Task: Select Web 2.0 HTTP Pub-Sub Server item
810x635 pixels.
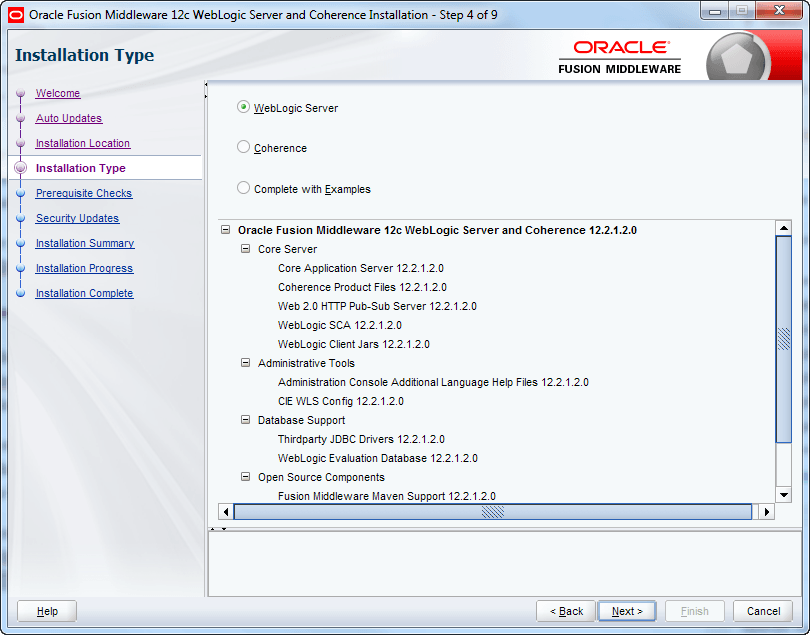Action: coord(377,306)
